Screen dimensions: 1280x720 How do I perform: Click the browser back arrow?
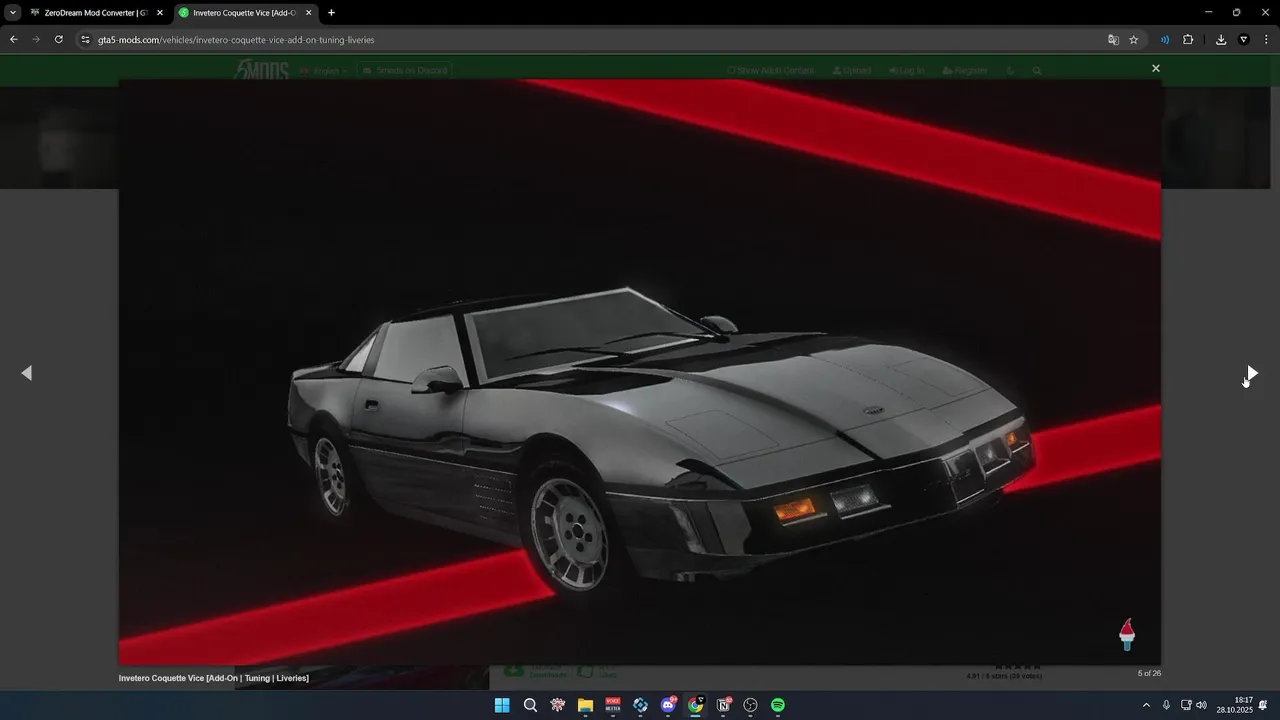coord(14,39)
